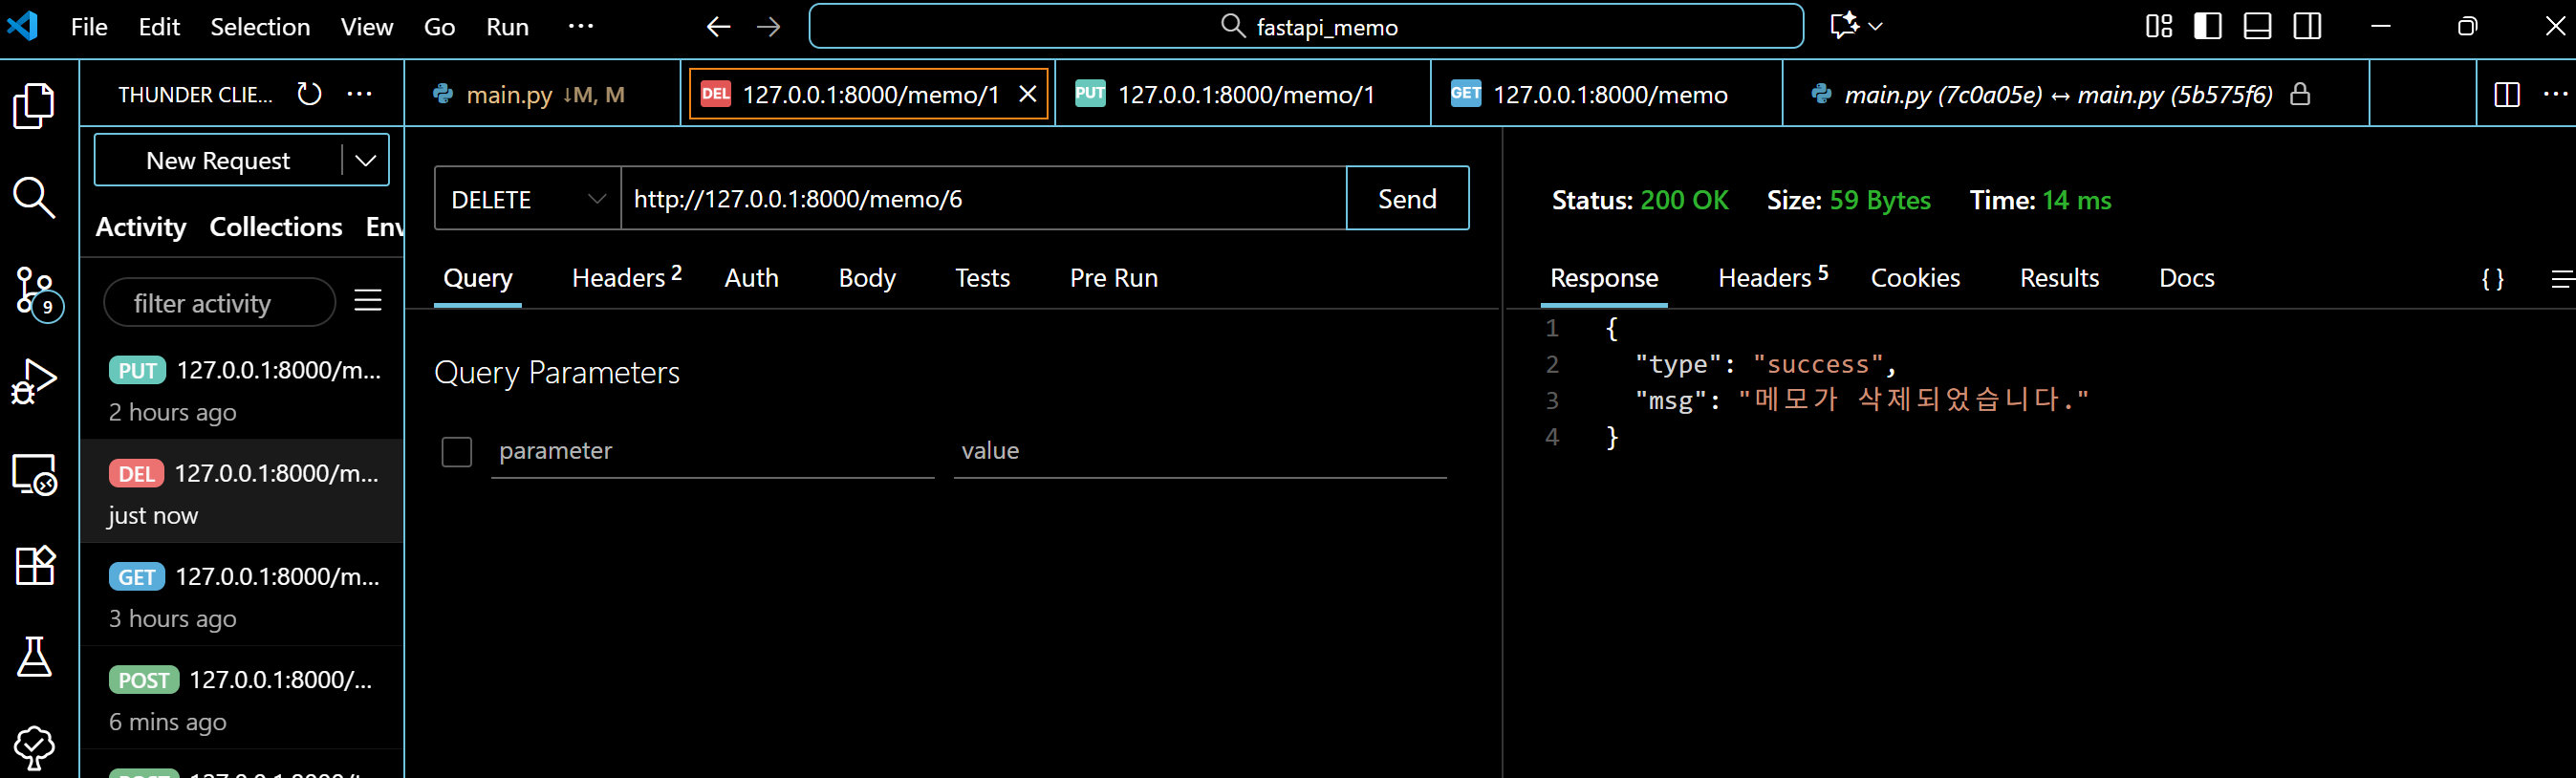The width and height of the screenshot is (2576, 778).
Task: Open the Copilot chat icon in title bar
Action: tap(1843, 26)
